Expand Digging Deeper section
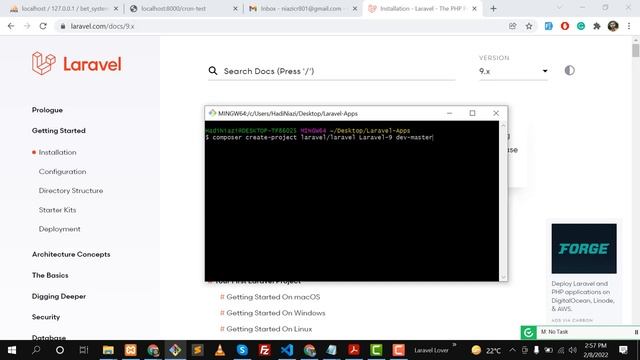 59,296
